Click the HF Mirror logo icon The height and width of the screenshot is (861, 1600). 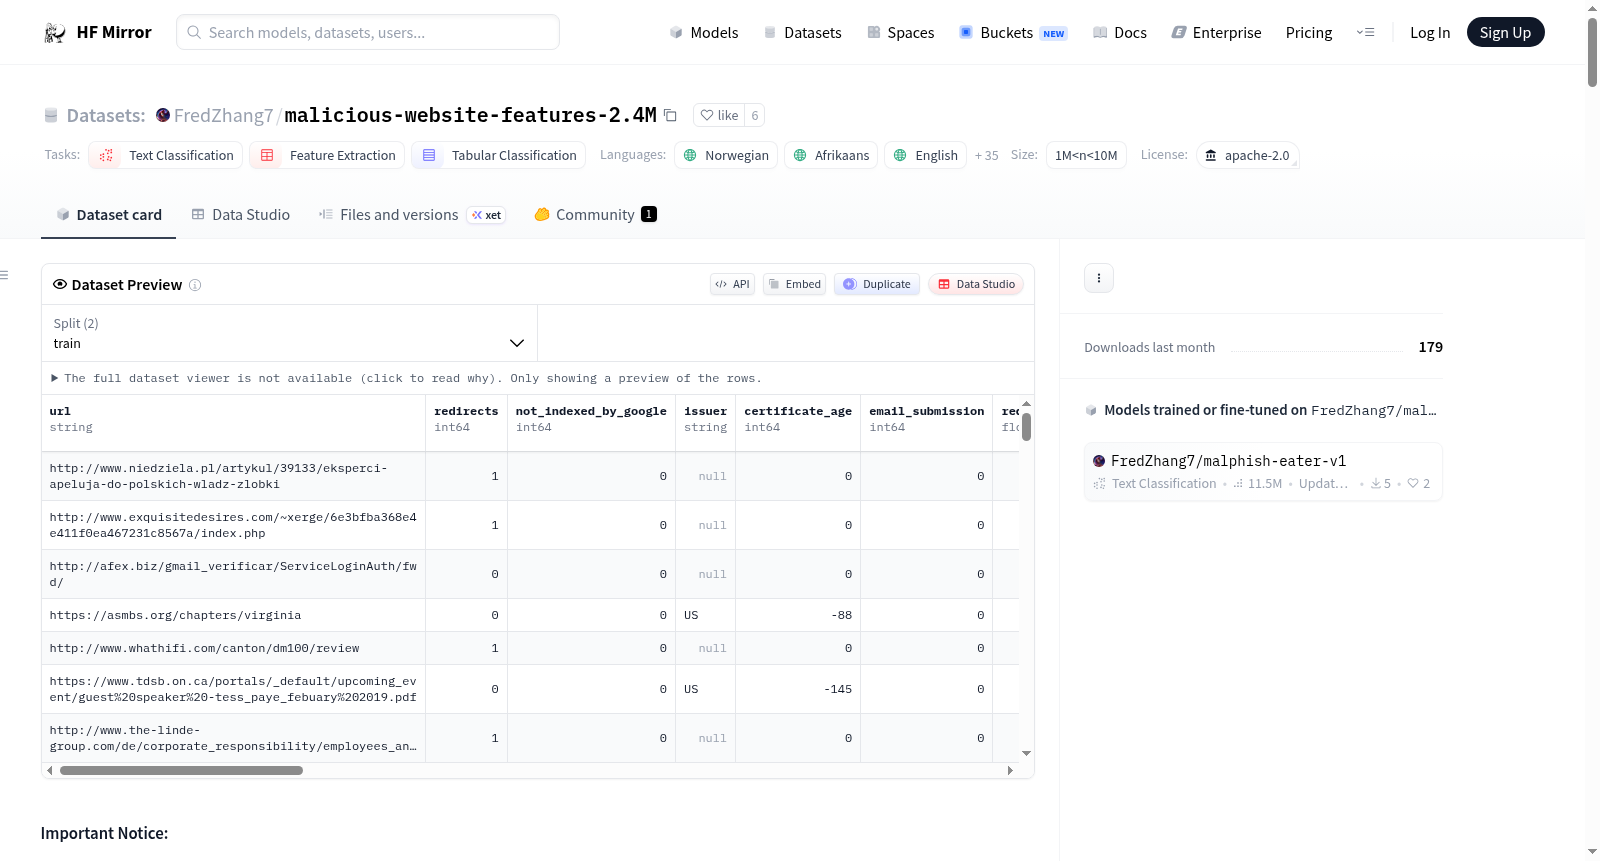click(x=55, y=33)
